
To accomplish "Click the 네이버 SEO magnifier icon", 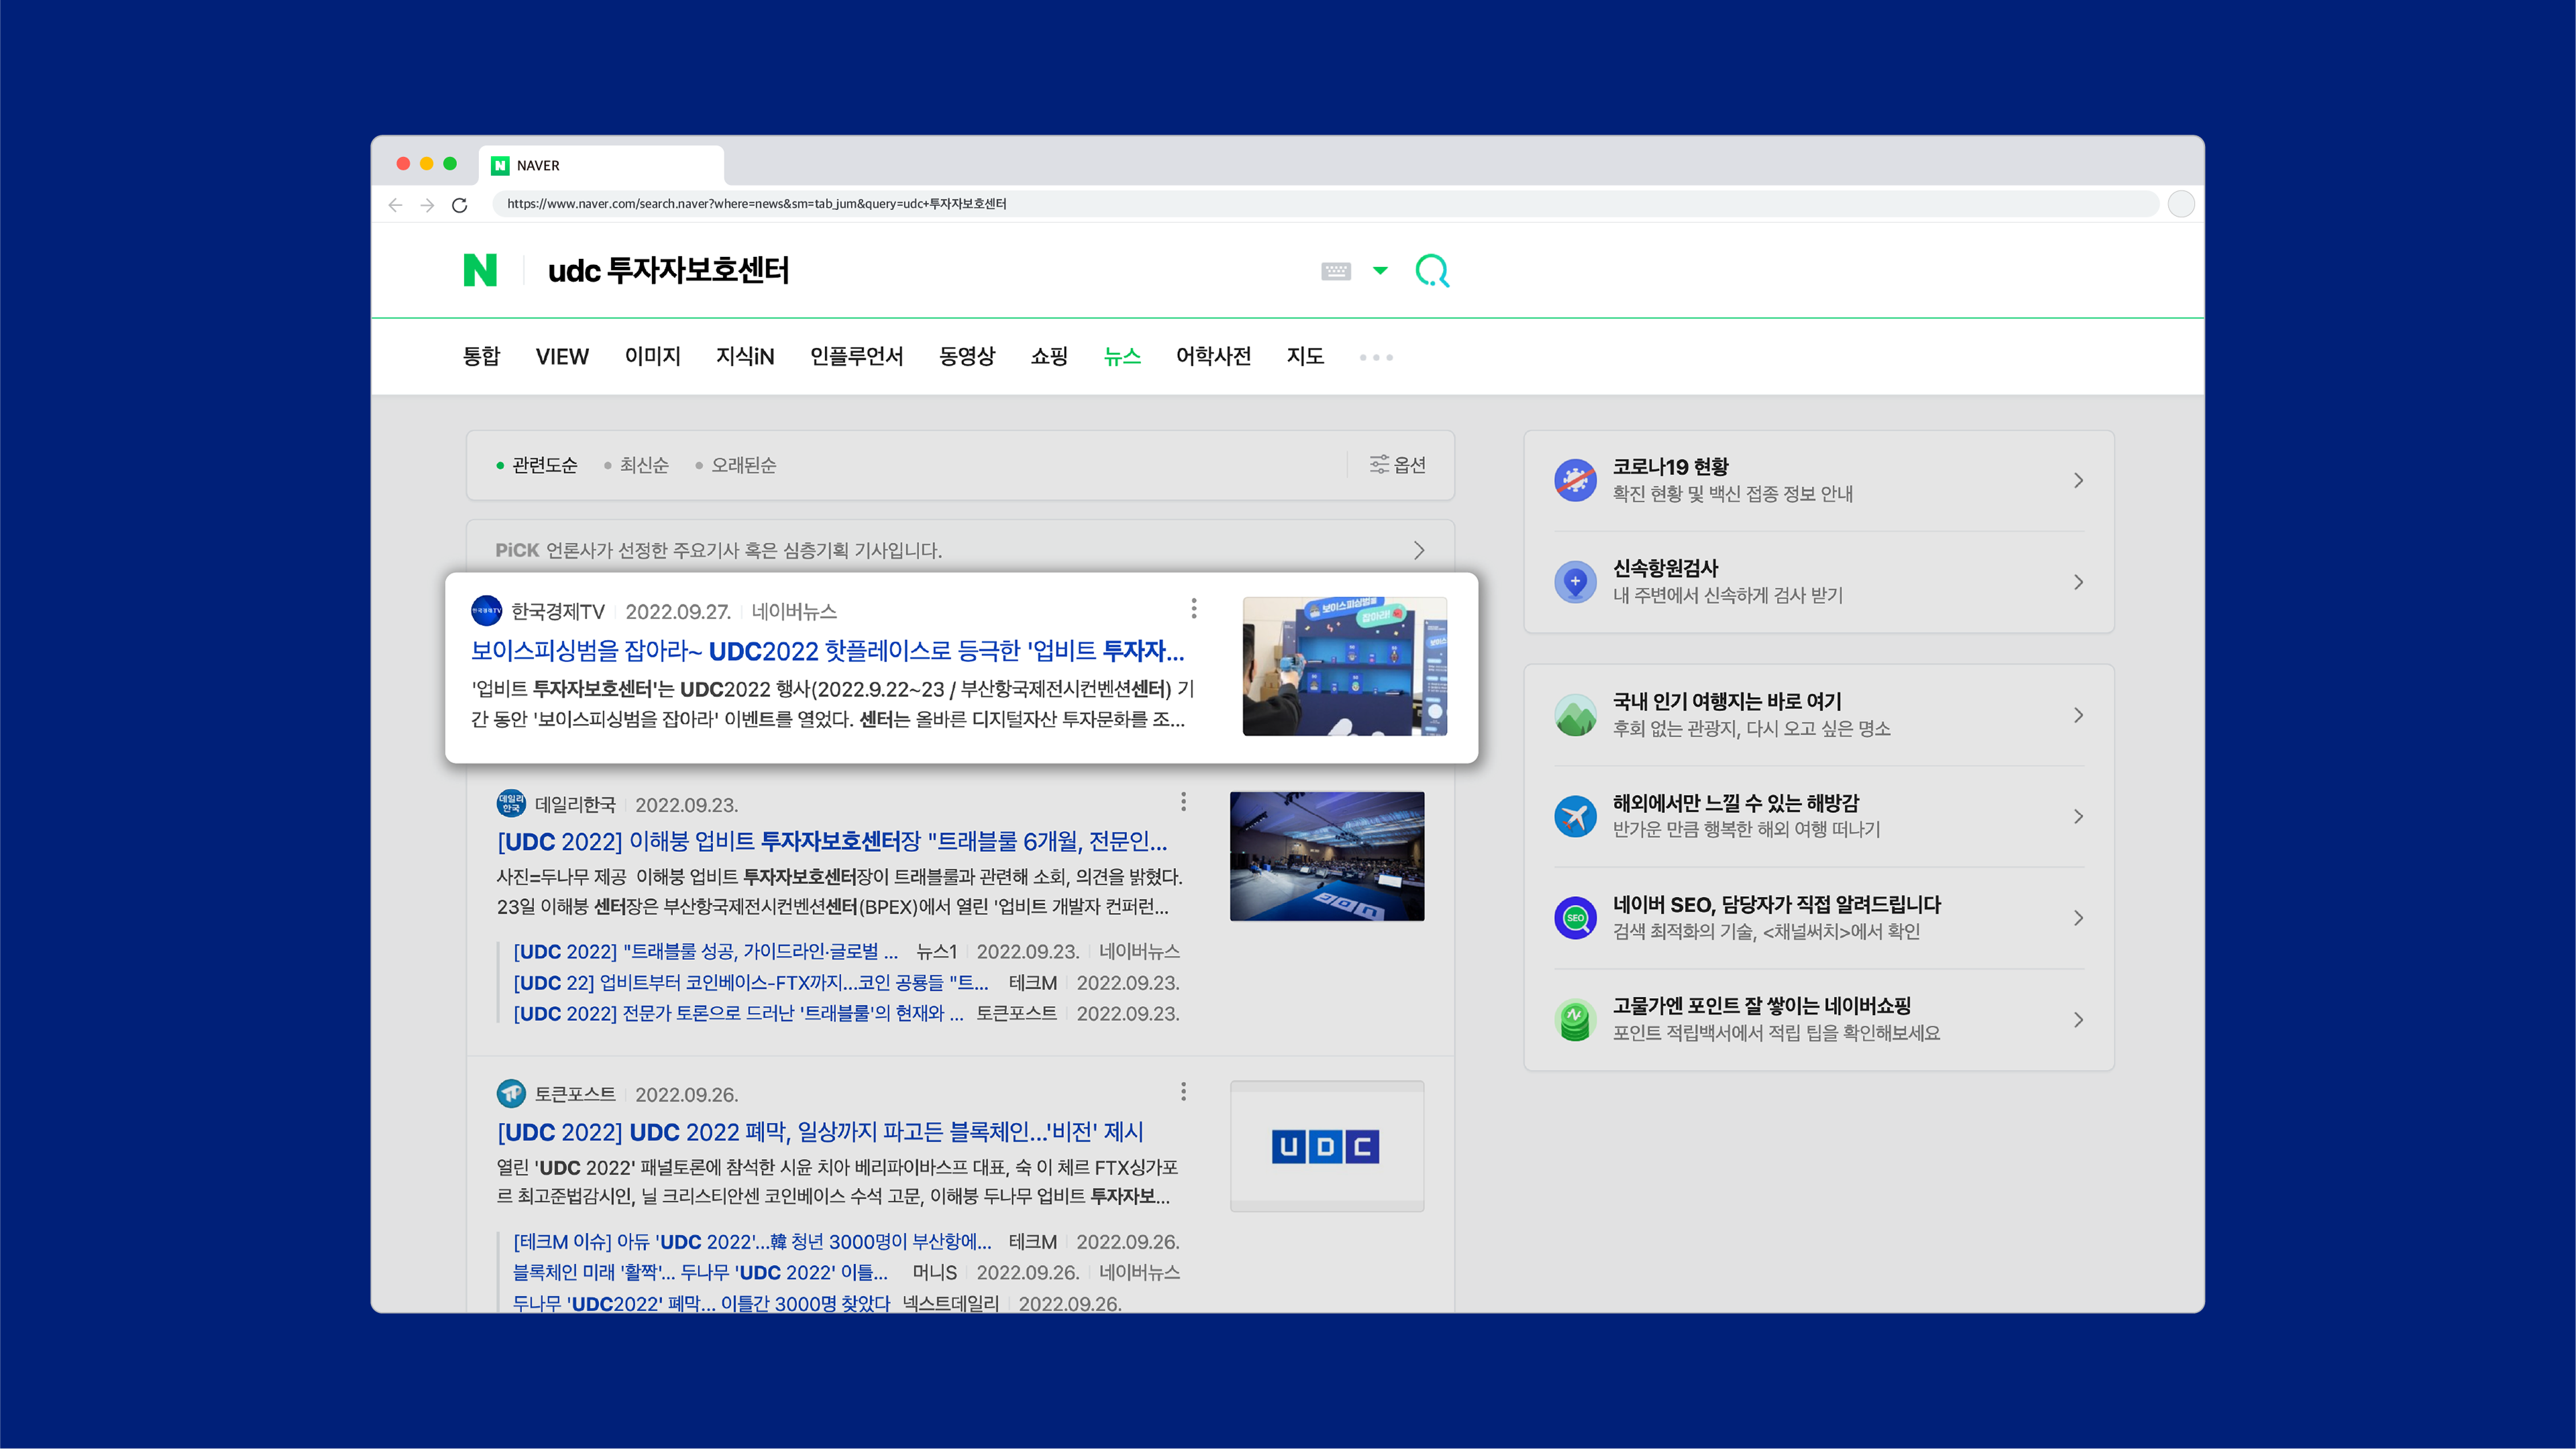I will 1576,918.
